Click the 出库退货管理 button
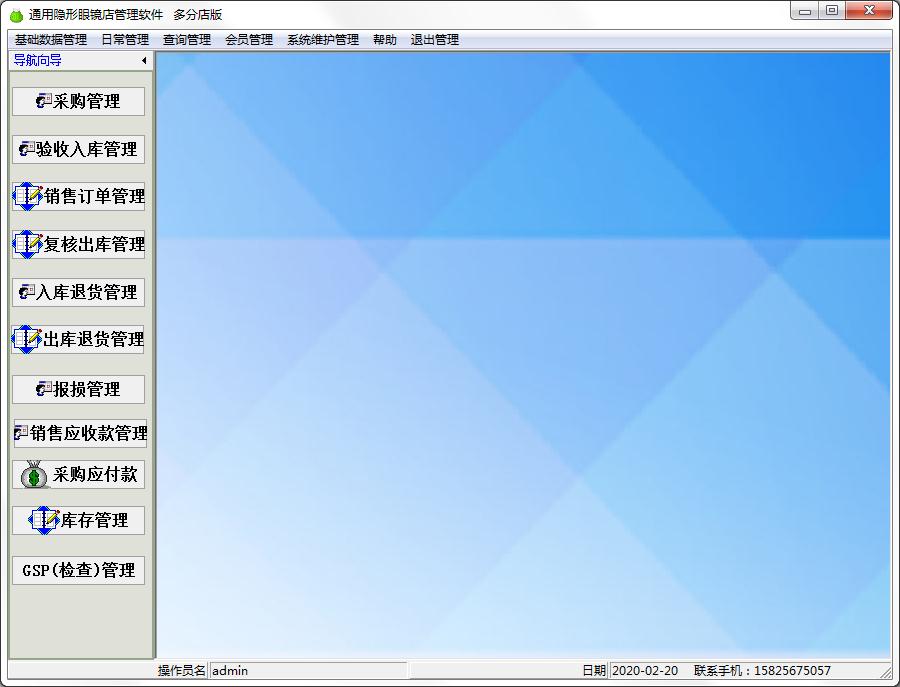The image size is (900, 687). pos(77,339)
